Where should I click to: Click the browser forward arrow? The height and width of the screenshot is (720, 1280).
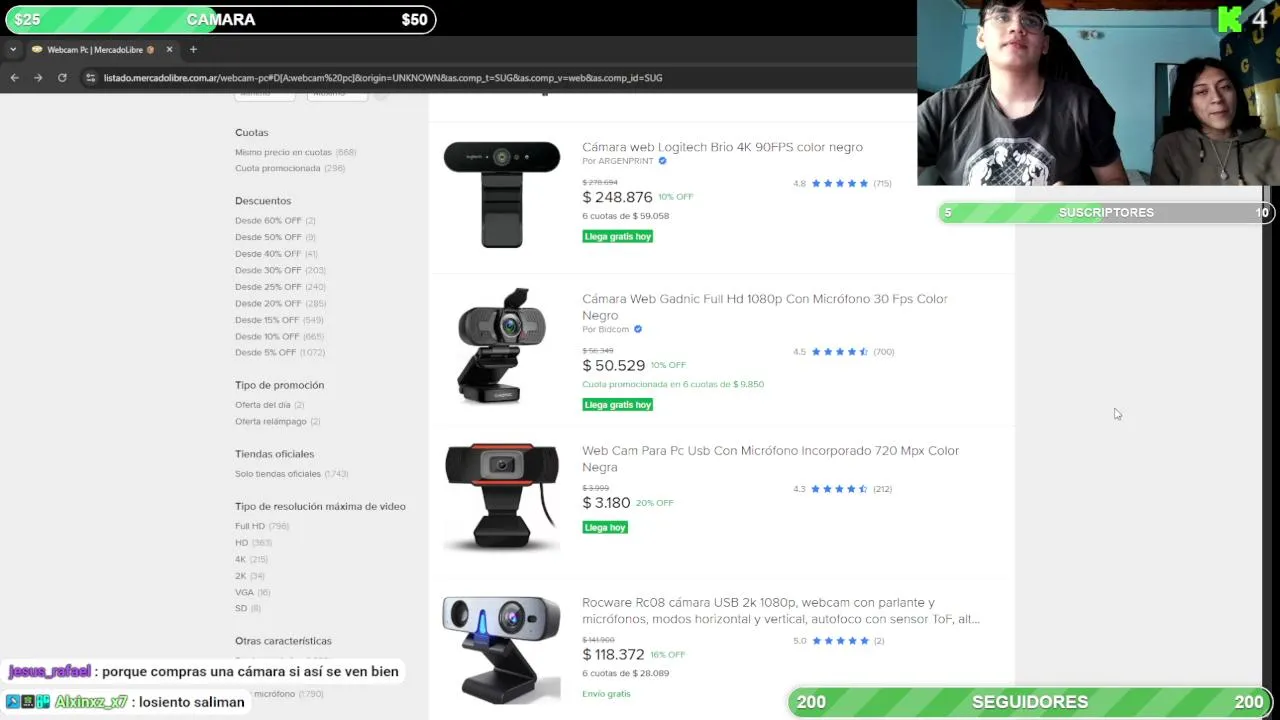coord(38,77)
